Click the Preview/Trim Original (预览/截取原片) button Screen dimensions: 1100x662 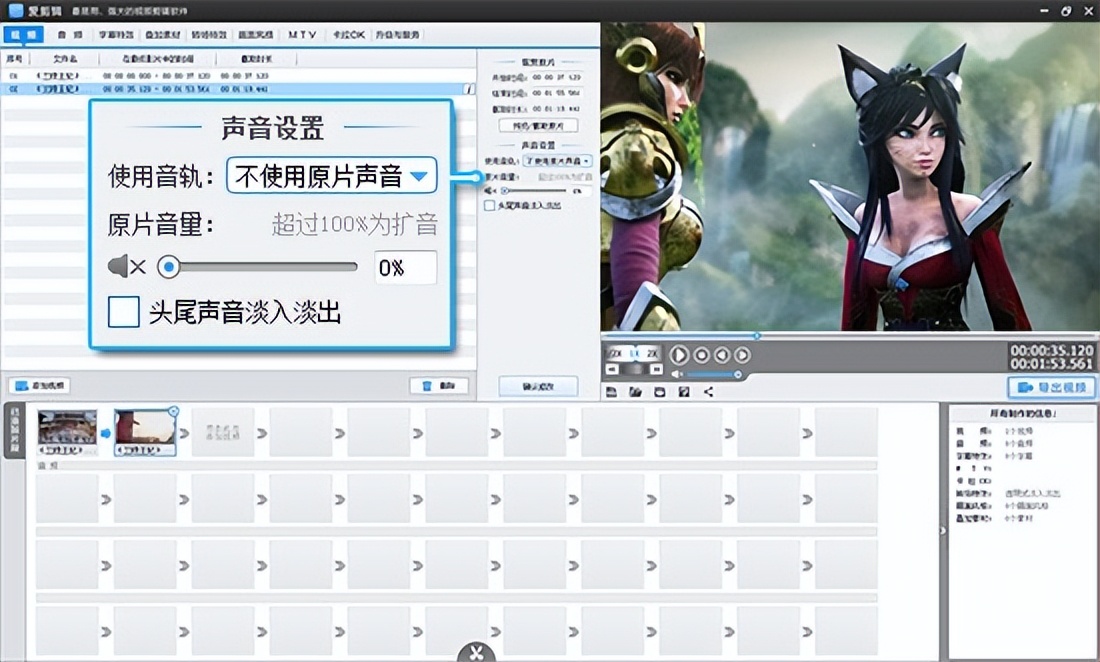[x=538, y=126]
